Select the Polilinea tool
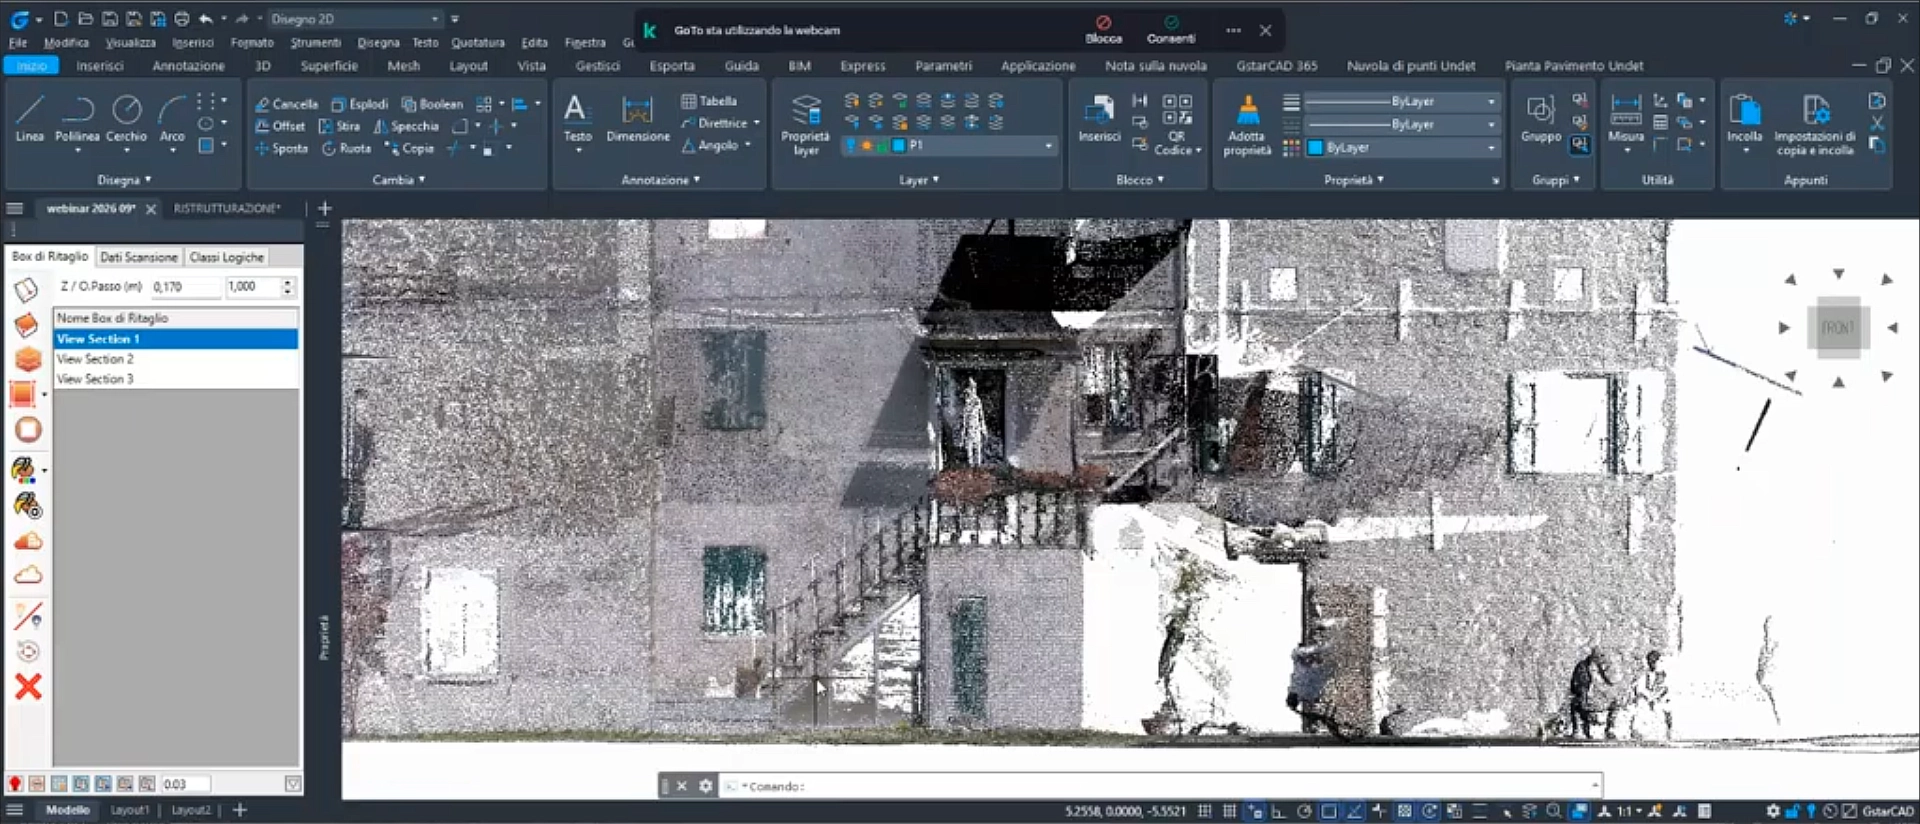 click(77, 118)
